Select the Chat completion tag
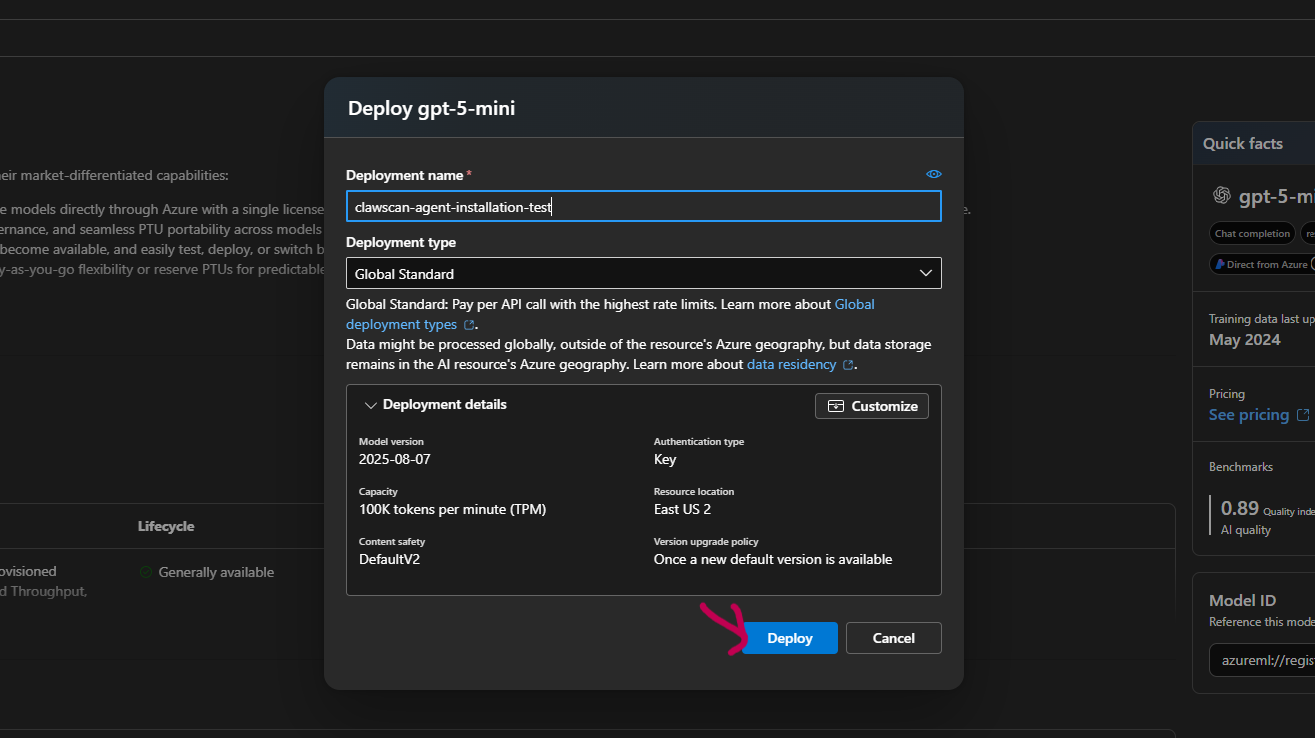This screenshot has width=1315, height=738. point(1252,234)
